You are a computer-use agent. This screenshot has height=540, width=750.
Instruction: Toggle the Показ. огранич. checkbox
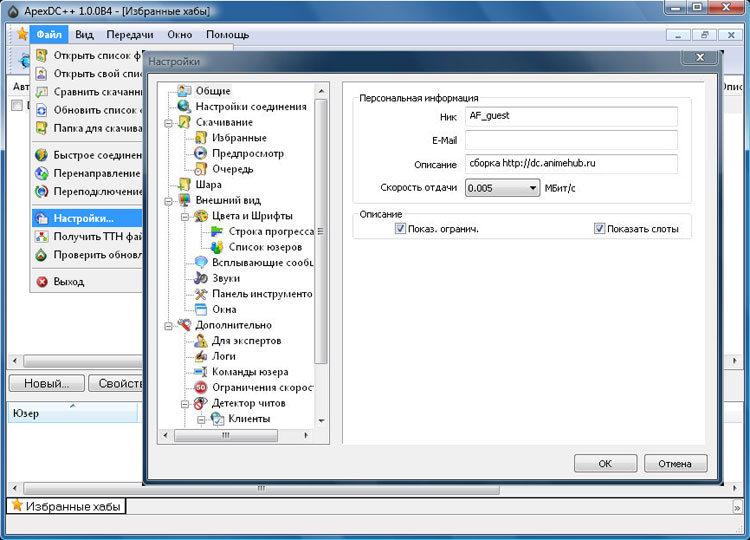[x=400, y=229]
